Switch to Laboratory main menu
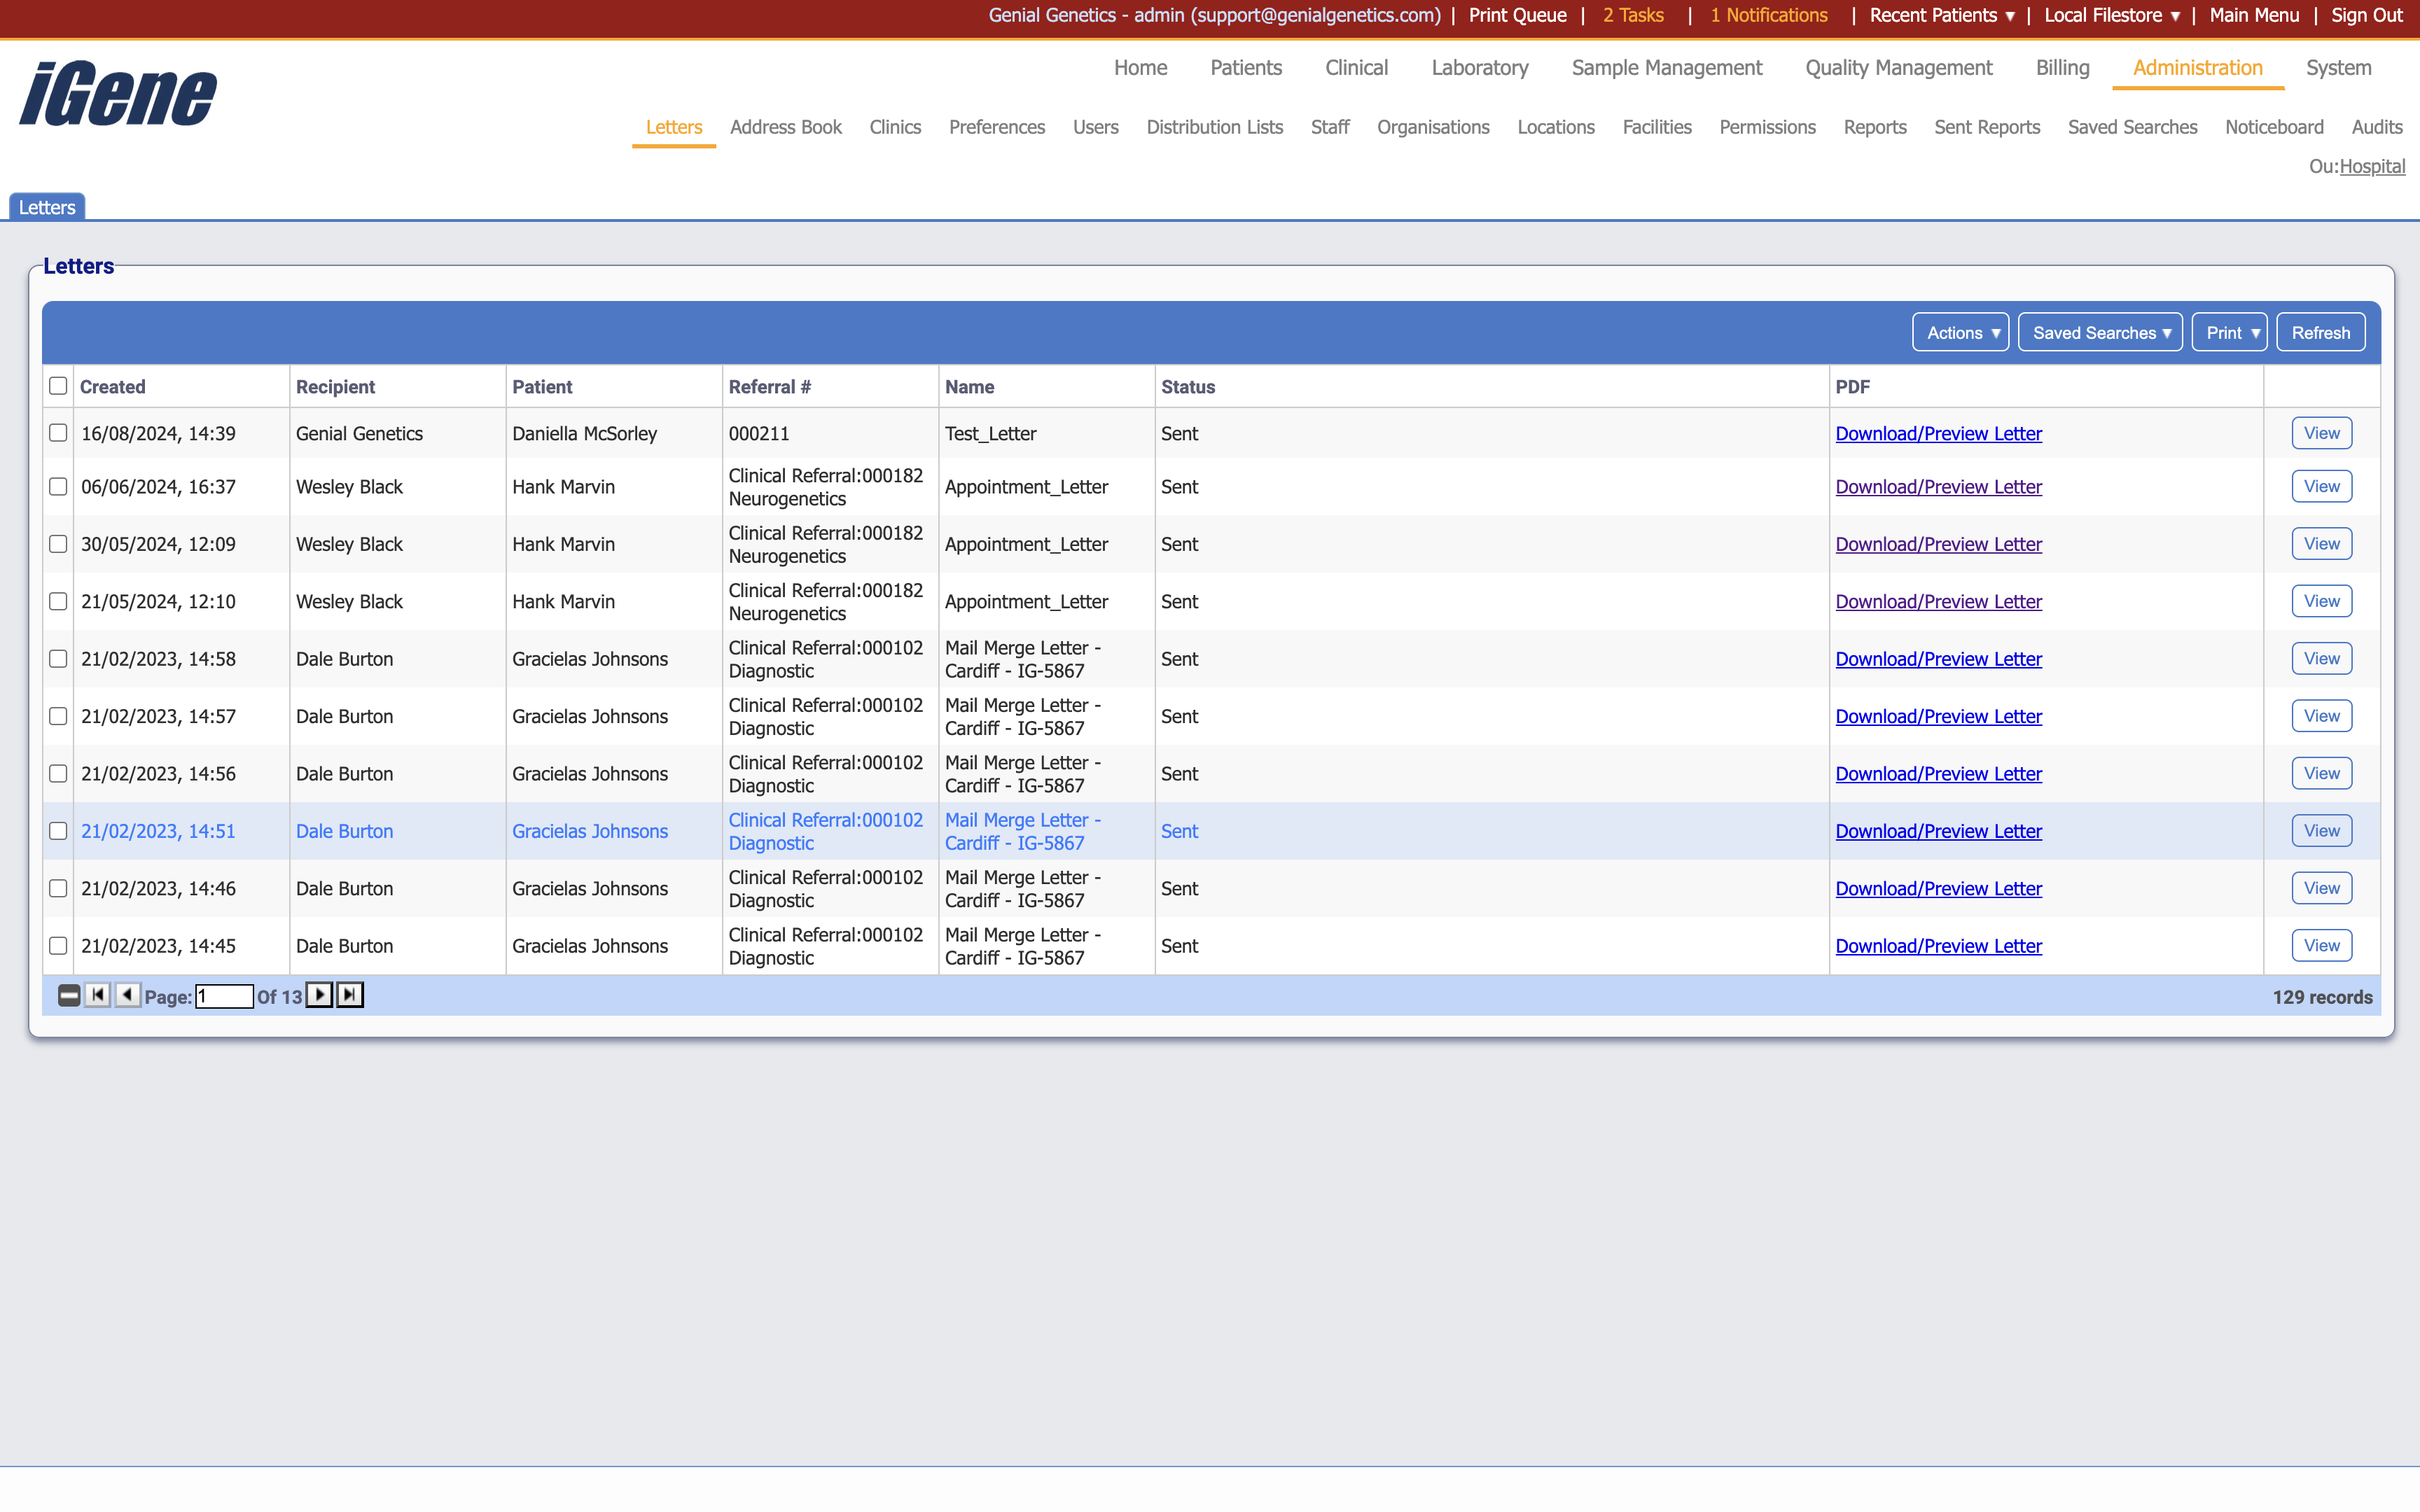Viewport: 2420px width, 1512px height. click(x=1479, y=68)
